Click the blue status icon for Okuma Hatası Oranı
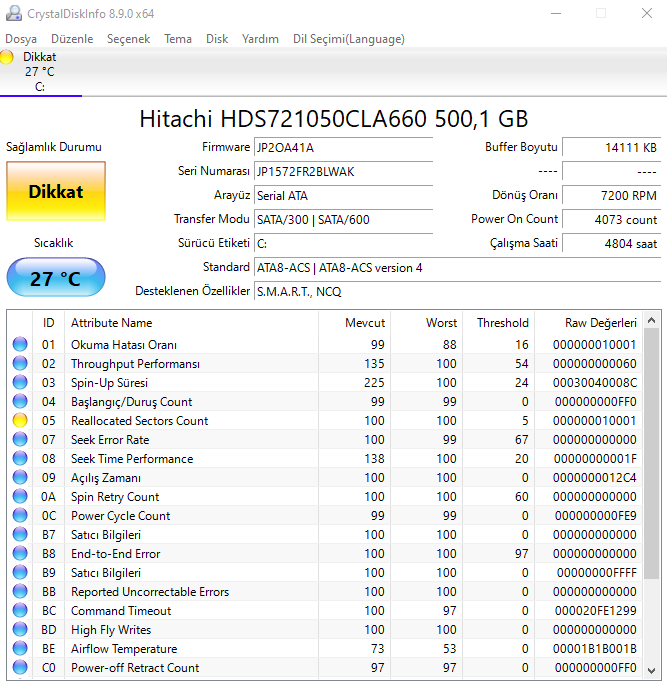 pyautogui.click(x=20, y=344)
